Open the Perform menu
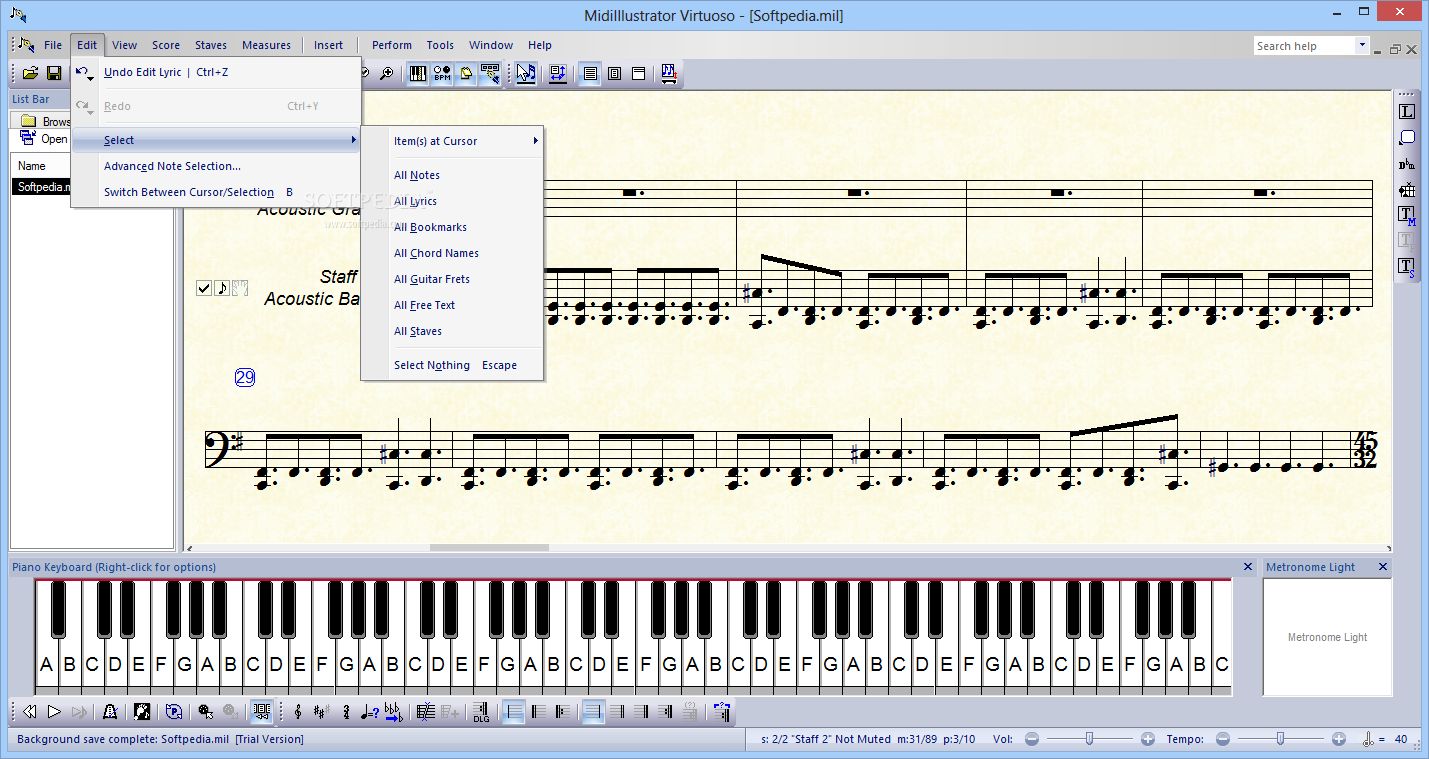 coord(392,45)
